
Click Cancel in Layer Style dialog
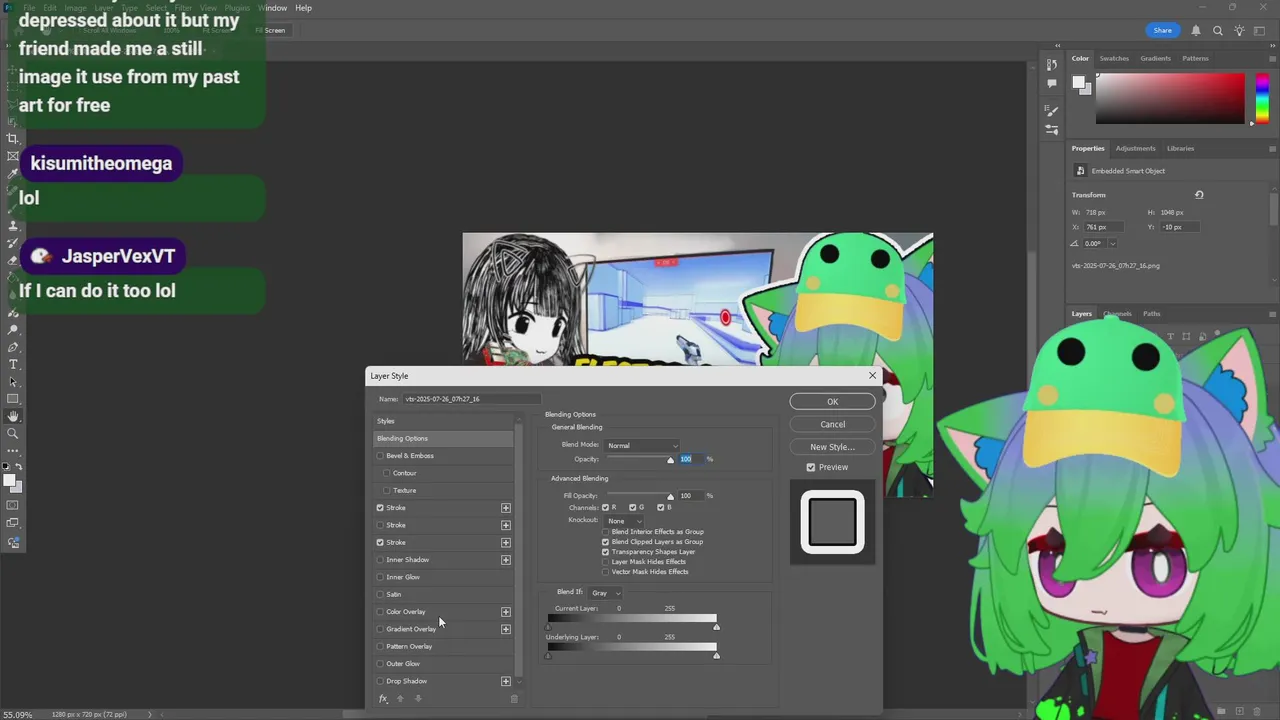point(832,424)
